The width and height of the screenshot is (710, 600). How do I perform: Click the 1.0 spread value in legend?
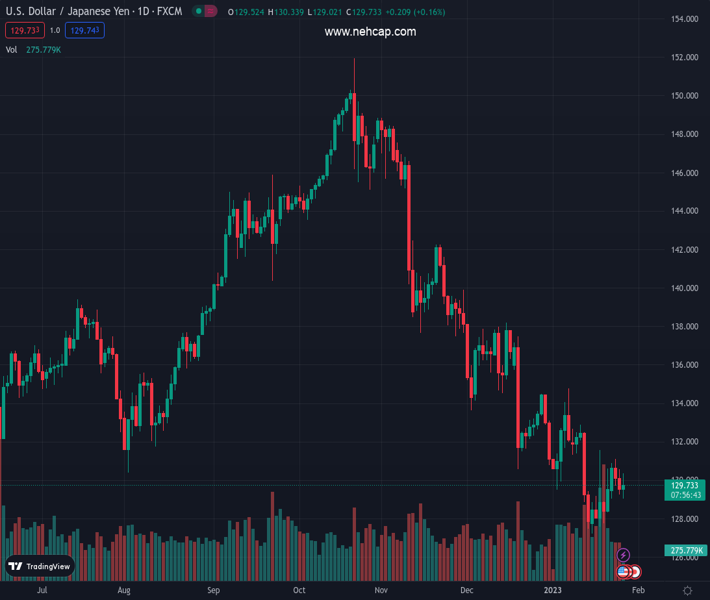tap(54, 31)
